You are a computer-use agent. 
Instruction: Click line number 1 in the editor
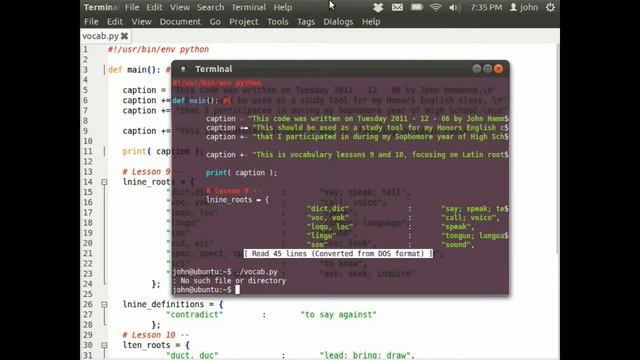[85, 49]
